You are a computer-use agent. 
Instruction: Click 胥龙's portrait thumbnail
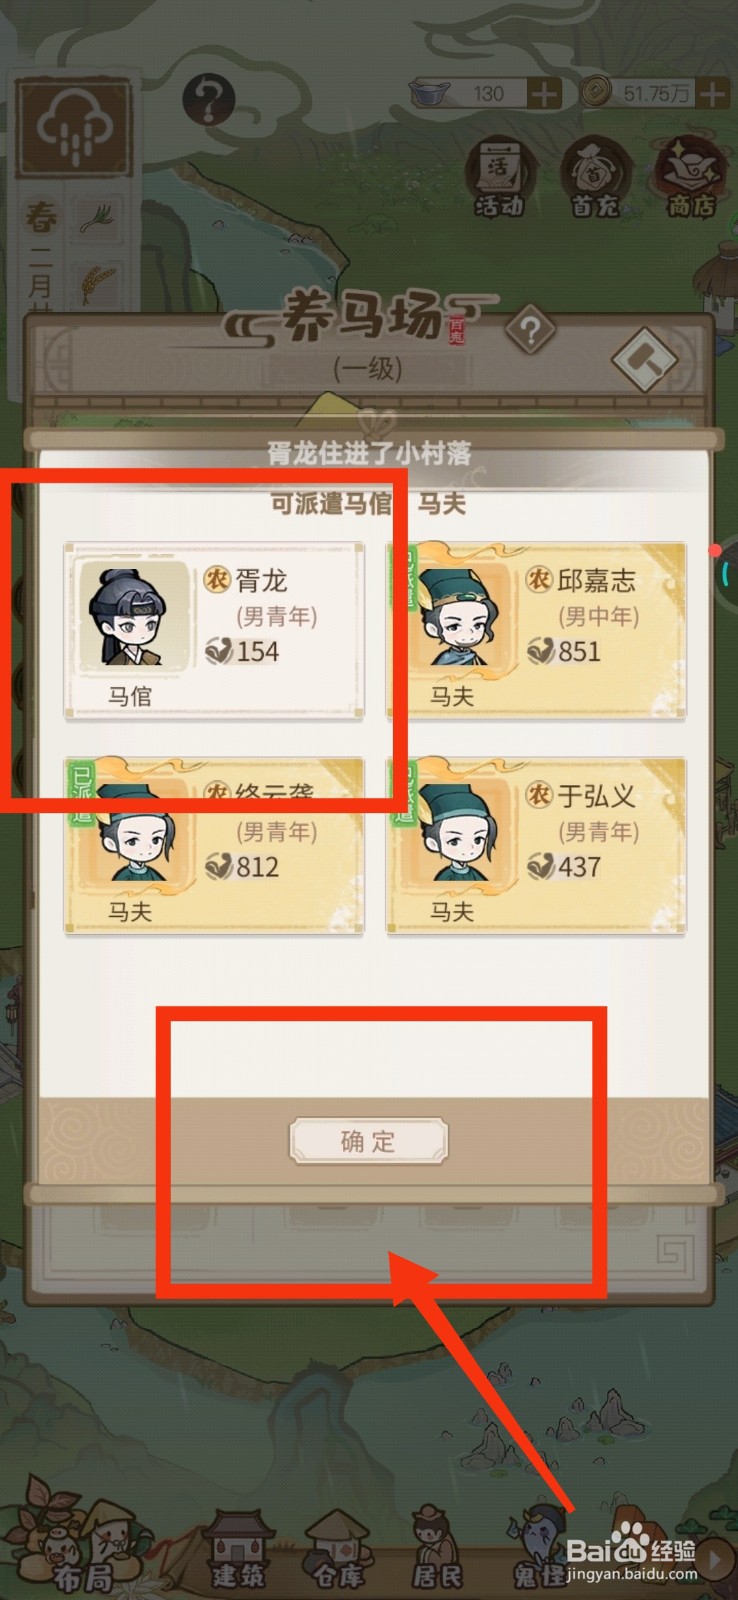pyautogui.click(x=135, y=614)
